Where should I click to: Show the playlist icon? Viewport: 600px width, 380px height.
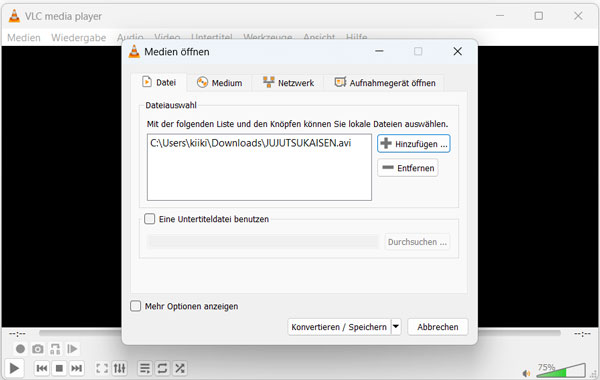click(145, 368)
